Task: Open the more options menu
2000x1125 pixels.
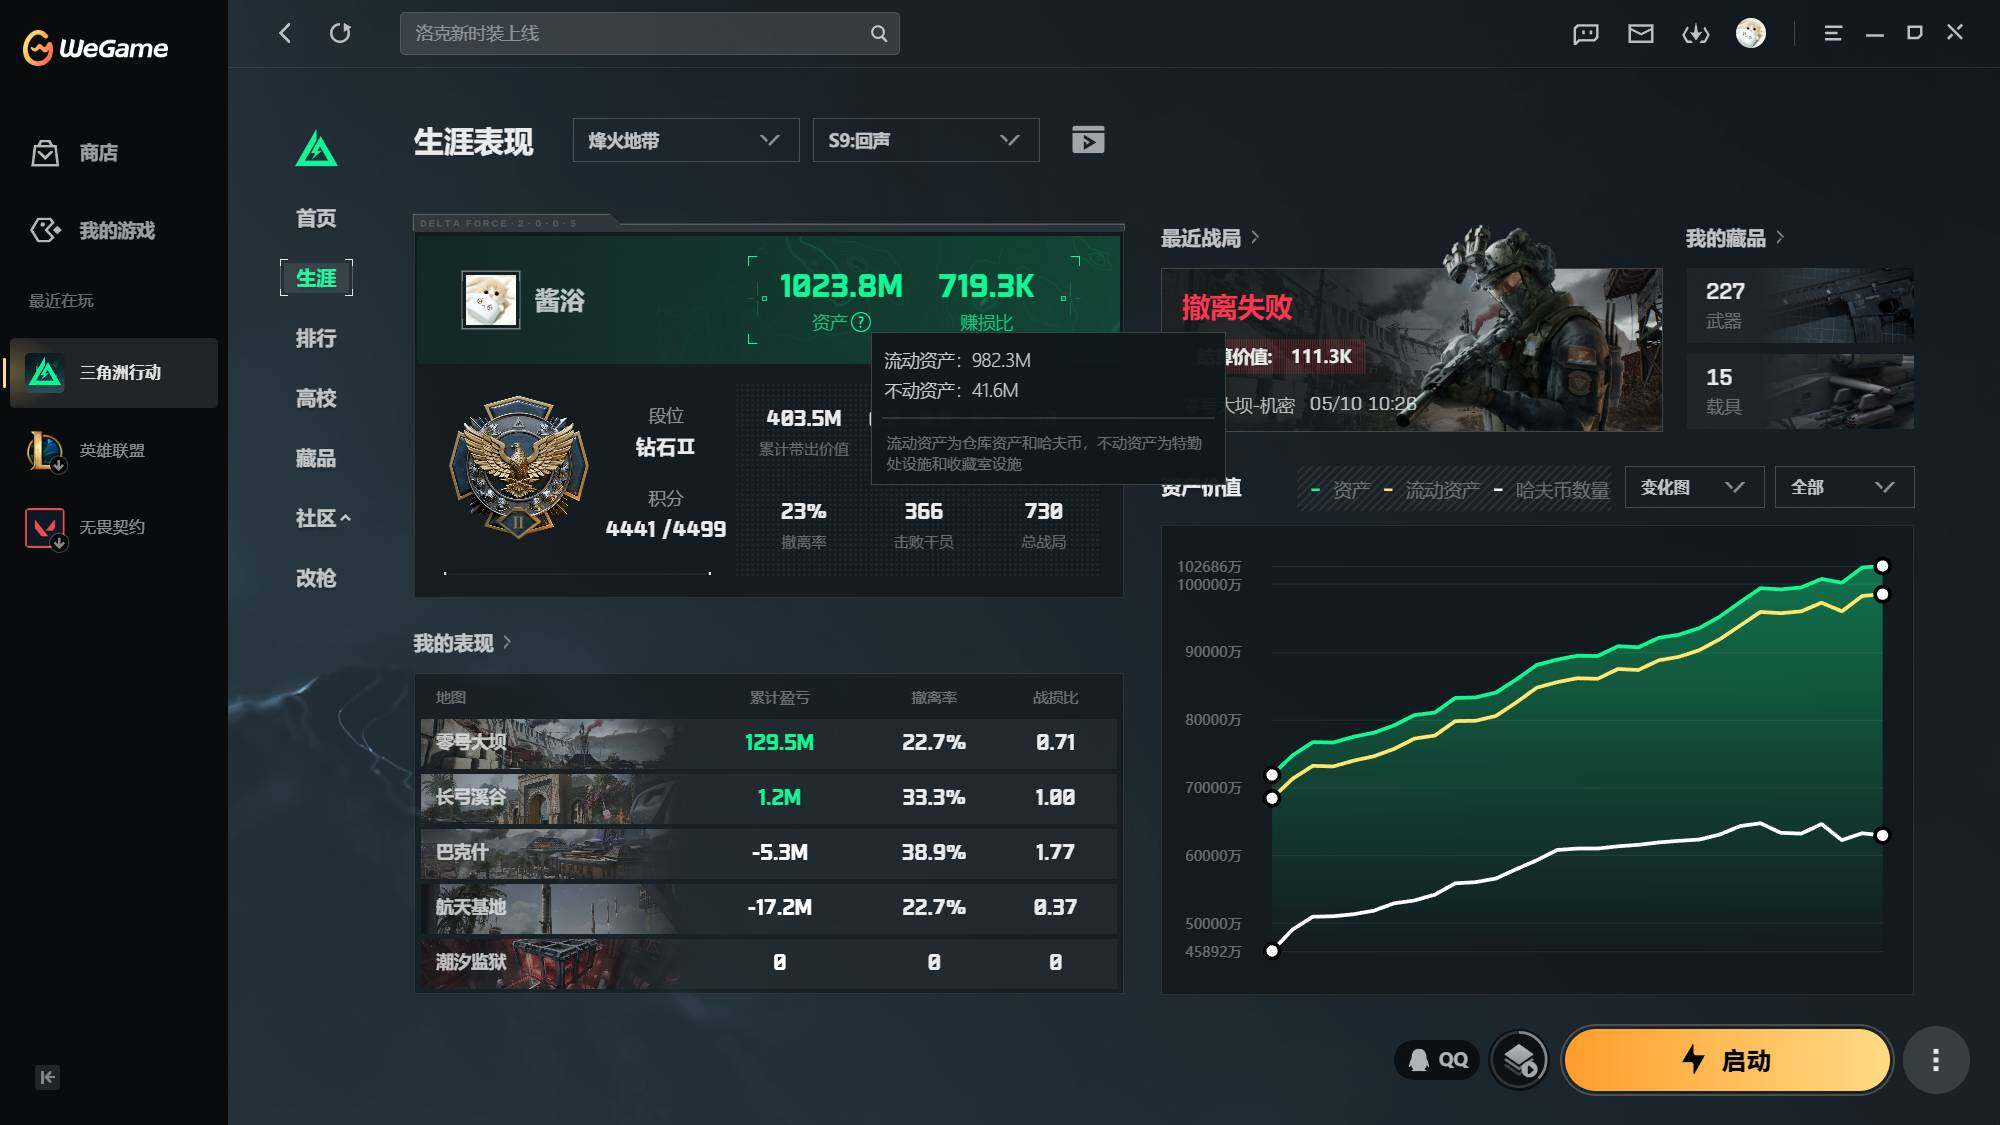Action: (1936, 1060)
